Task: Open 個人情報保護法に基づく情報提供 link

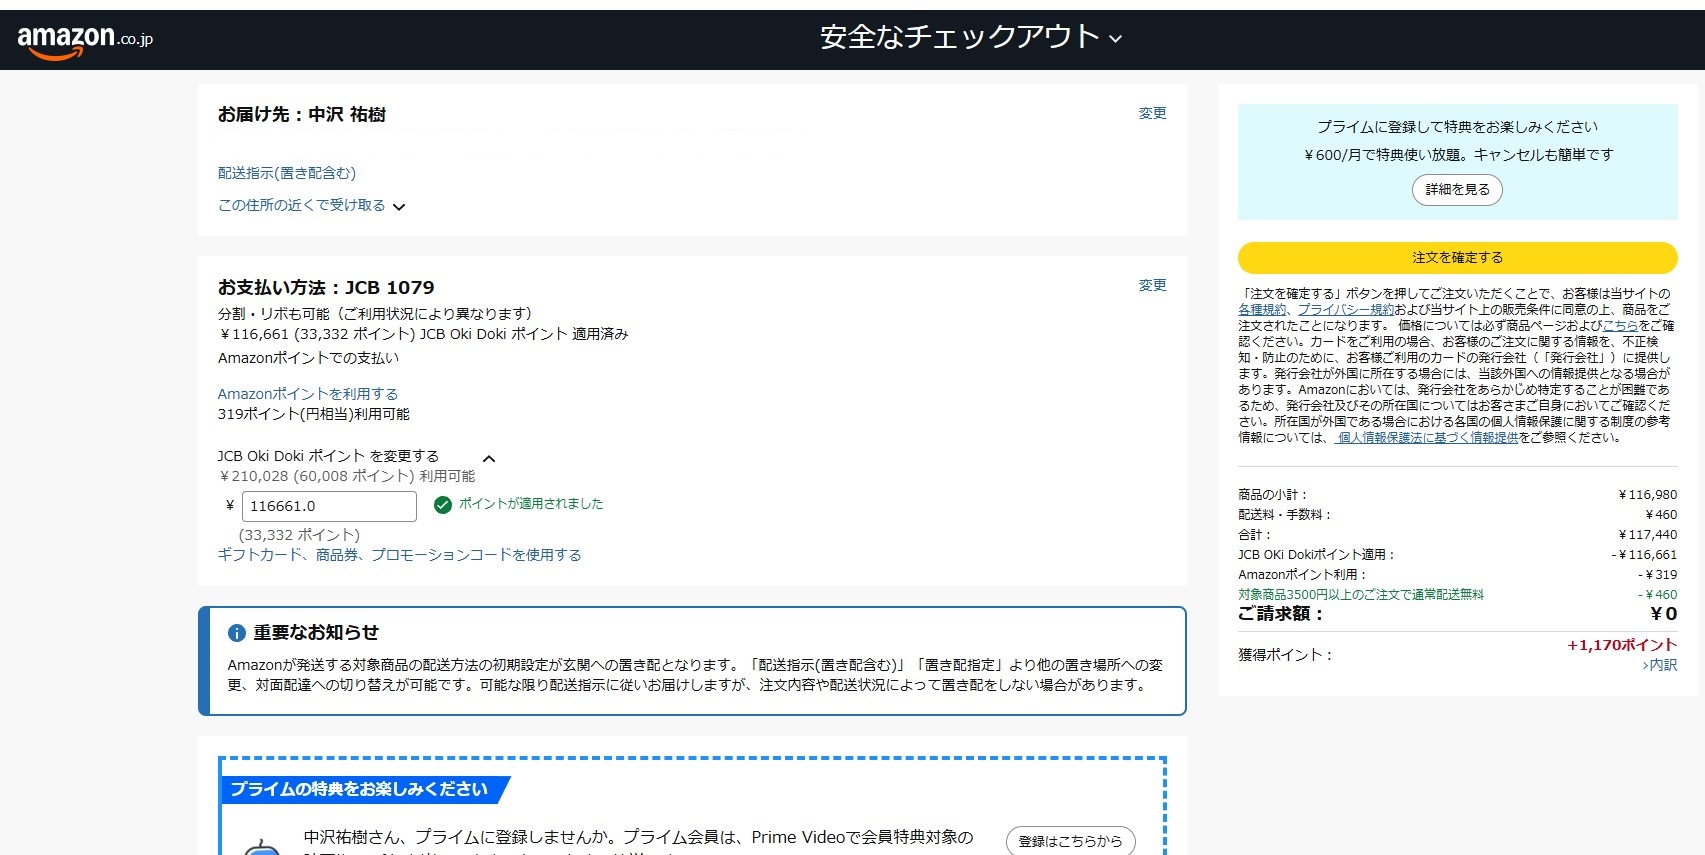Action: (1427, 438)
